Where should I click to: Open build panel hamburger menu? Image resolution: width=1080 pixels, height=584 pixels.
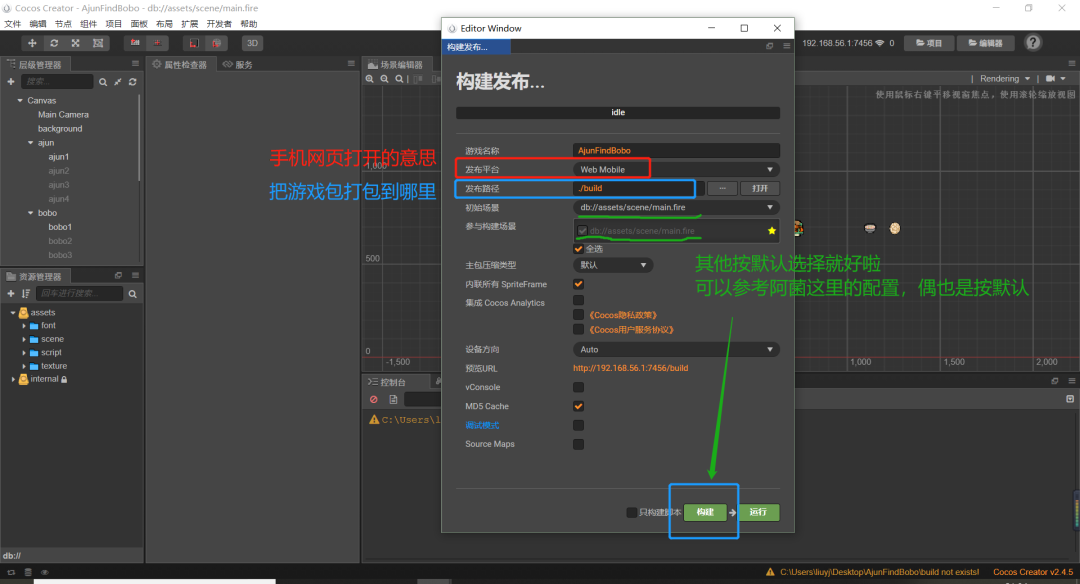click(786, 46)
